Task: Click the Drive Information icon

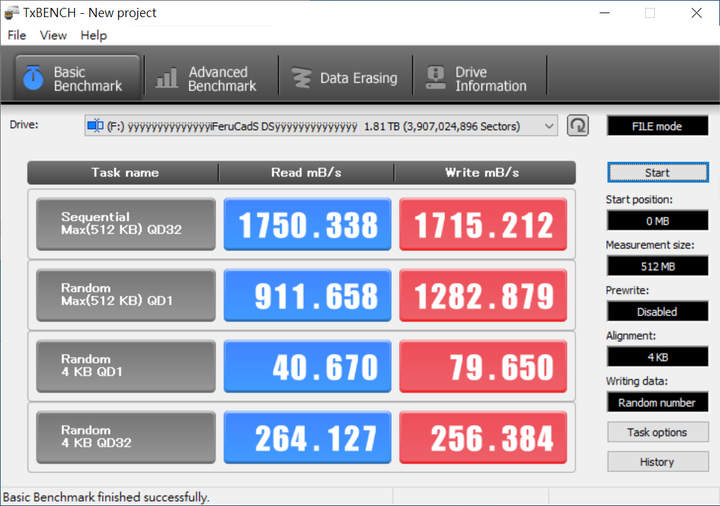Action: (435, 78)
